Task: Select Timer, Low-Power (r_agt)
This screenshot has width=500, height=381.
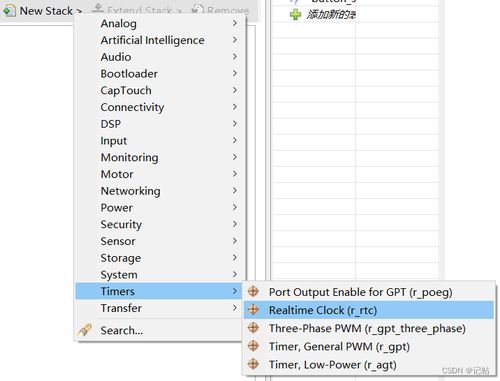Action: point(369,364)
